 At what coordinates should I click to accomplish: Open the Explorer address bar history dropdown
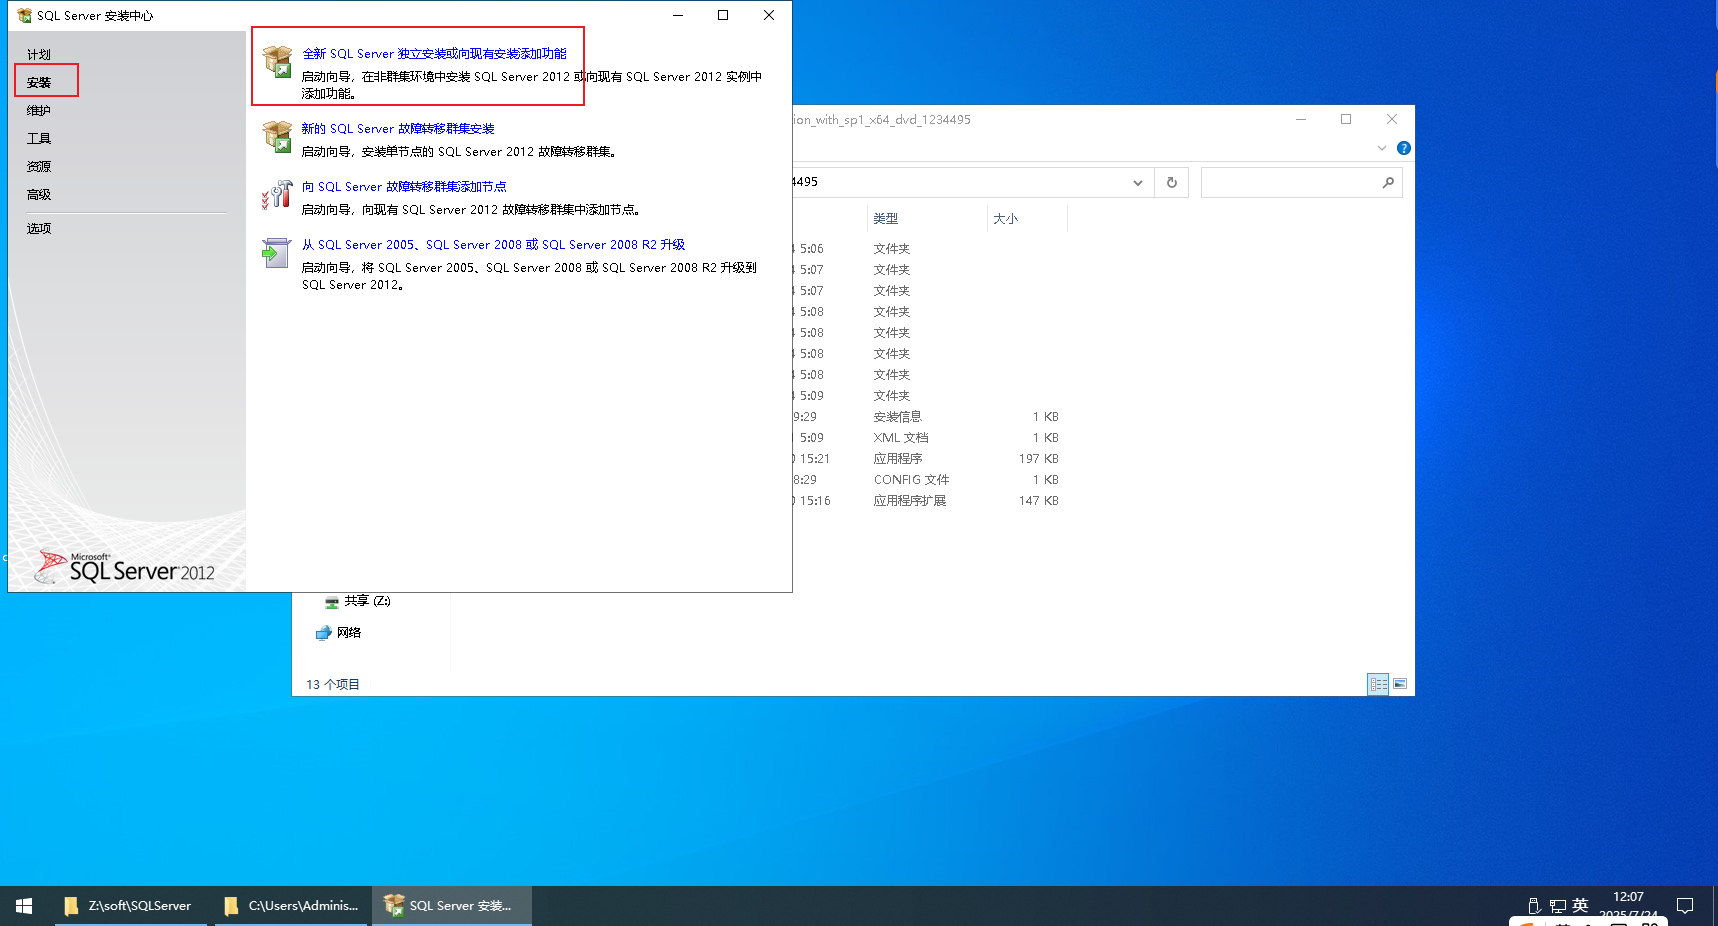point(1137,183)
